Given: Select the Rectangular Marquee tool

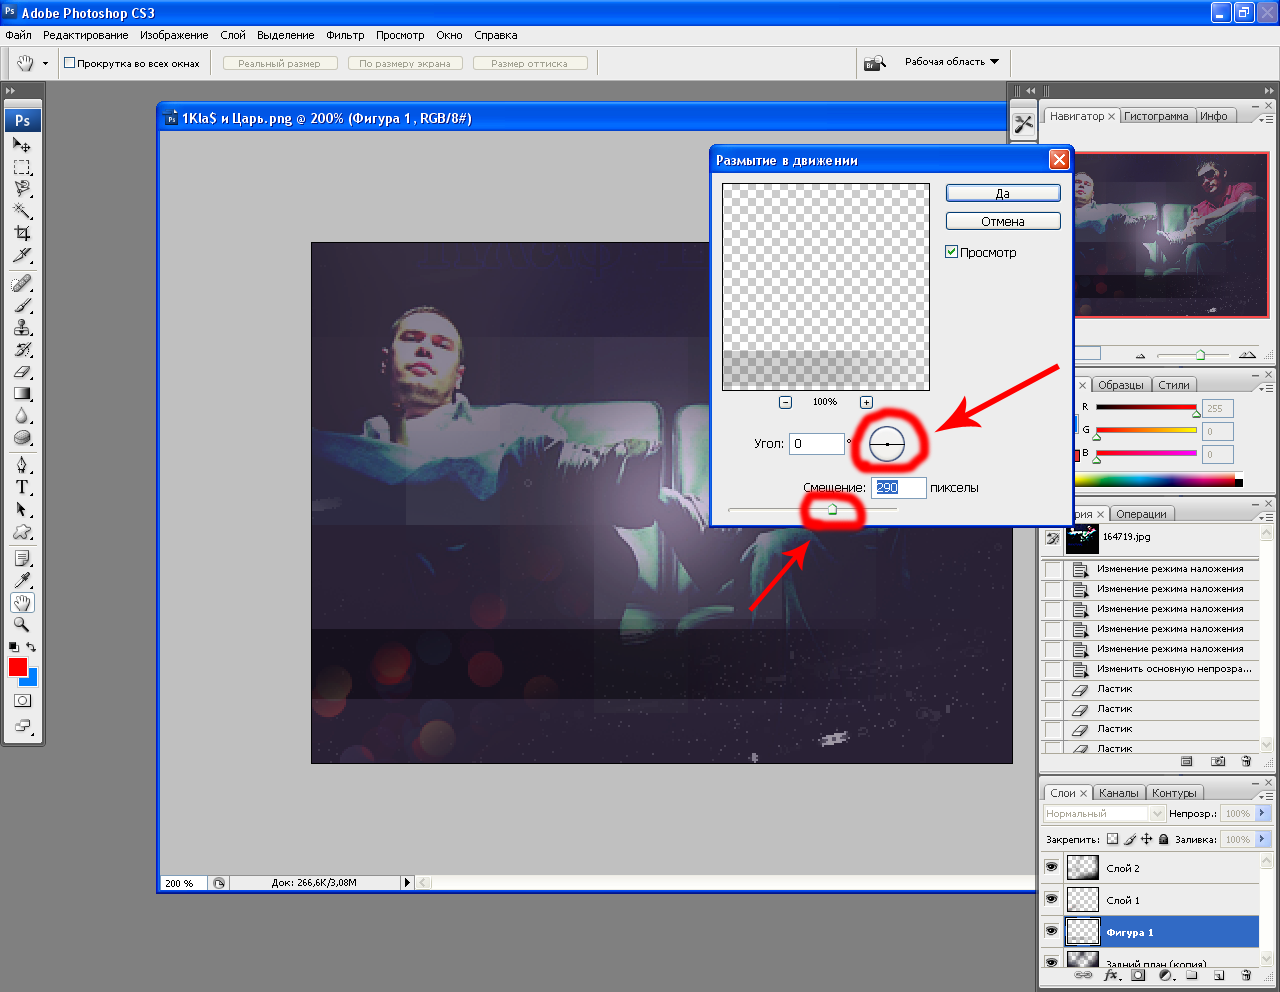Looking at the screenshot, I should [x=22, y=167].
